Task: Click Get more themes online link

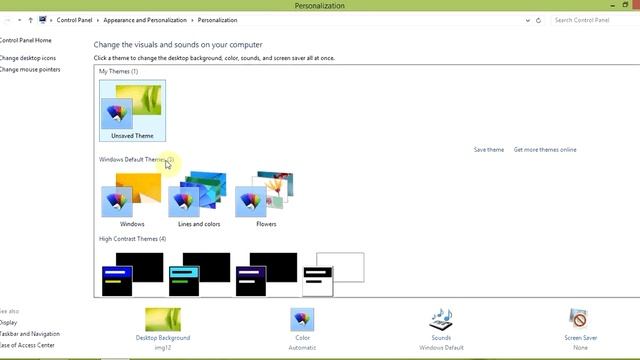Action: 545,150
